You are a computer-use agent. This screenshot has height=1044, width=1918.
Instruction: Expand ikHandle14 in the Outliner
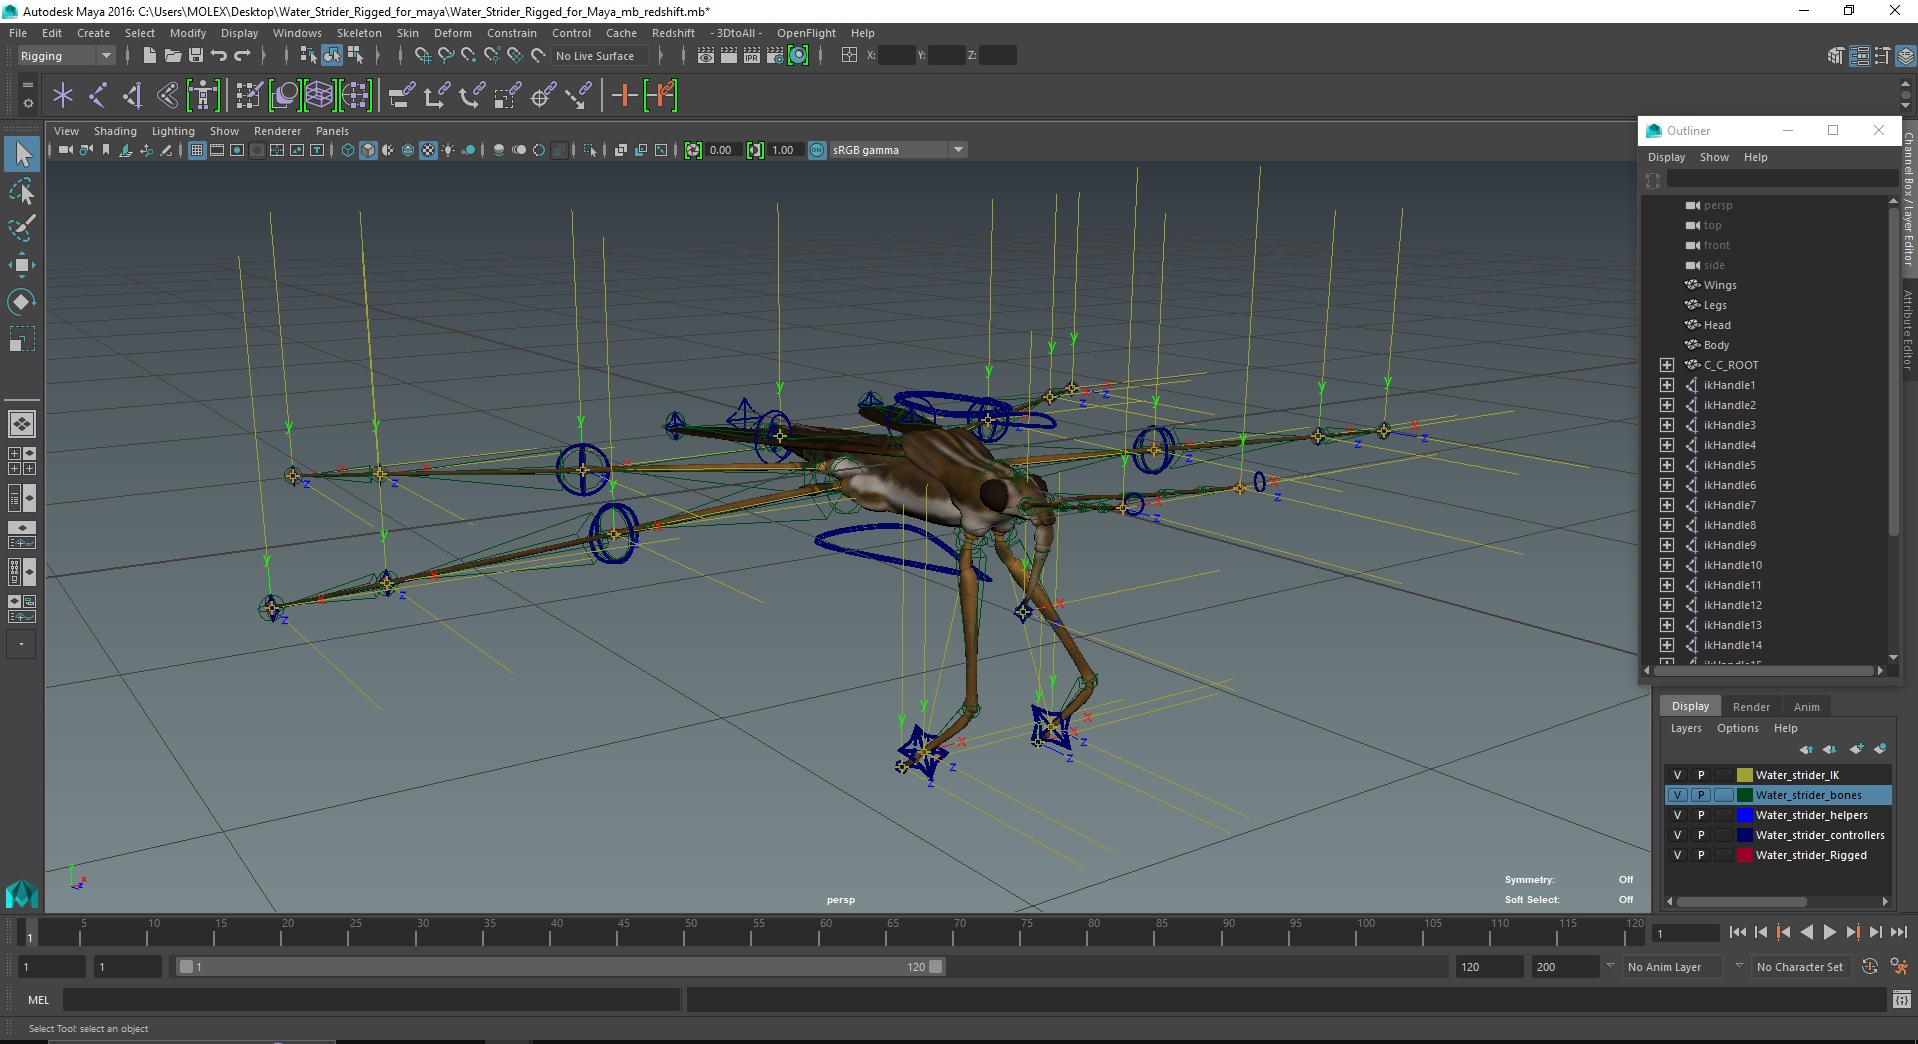point(1667,645)
